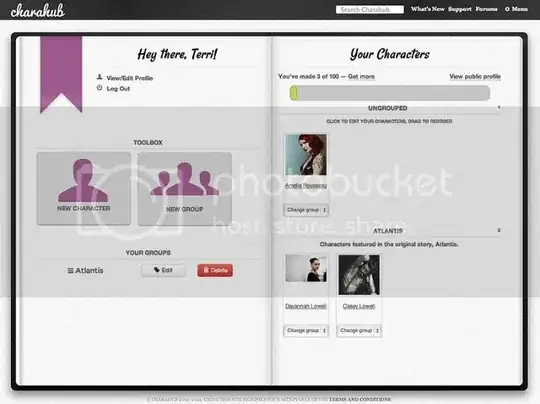Edit the Atlantis group
Image resolution: width=540 pixels, height=404 pixels.
[163, 270]
